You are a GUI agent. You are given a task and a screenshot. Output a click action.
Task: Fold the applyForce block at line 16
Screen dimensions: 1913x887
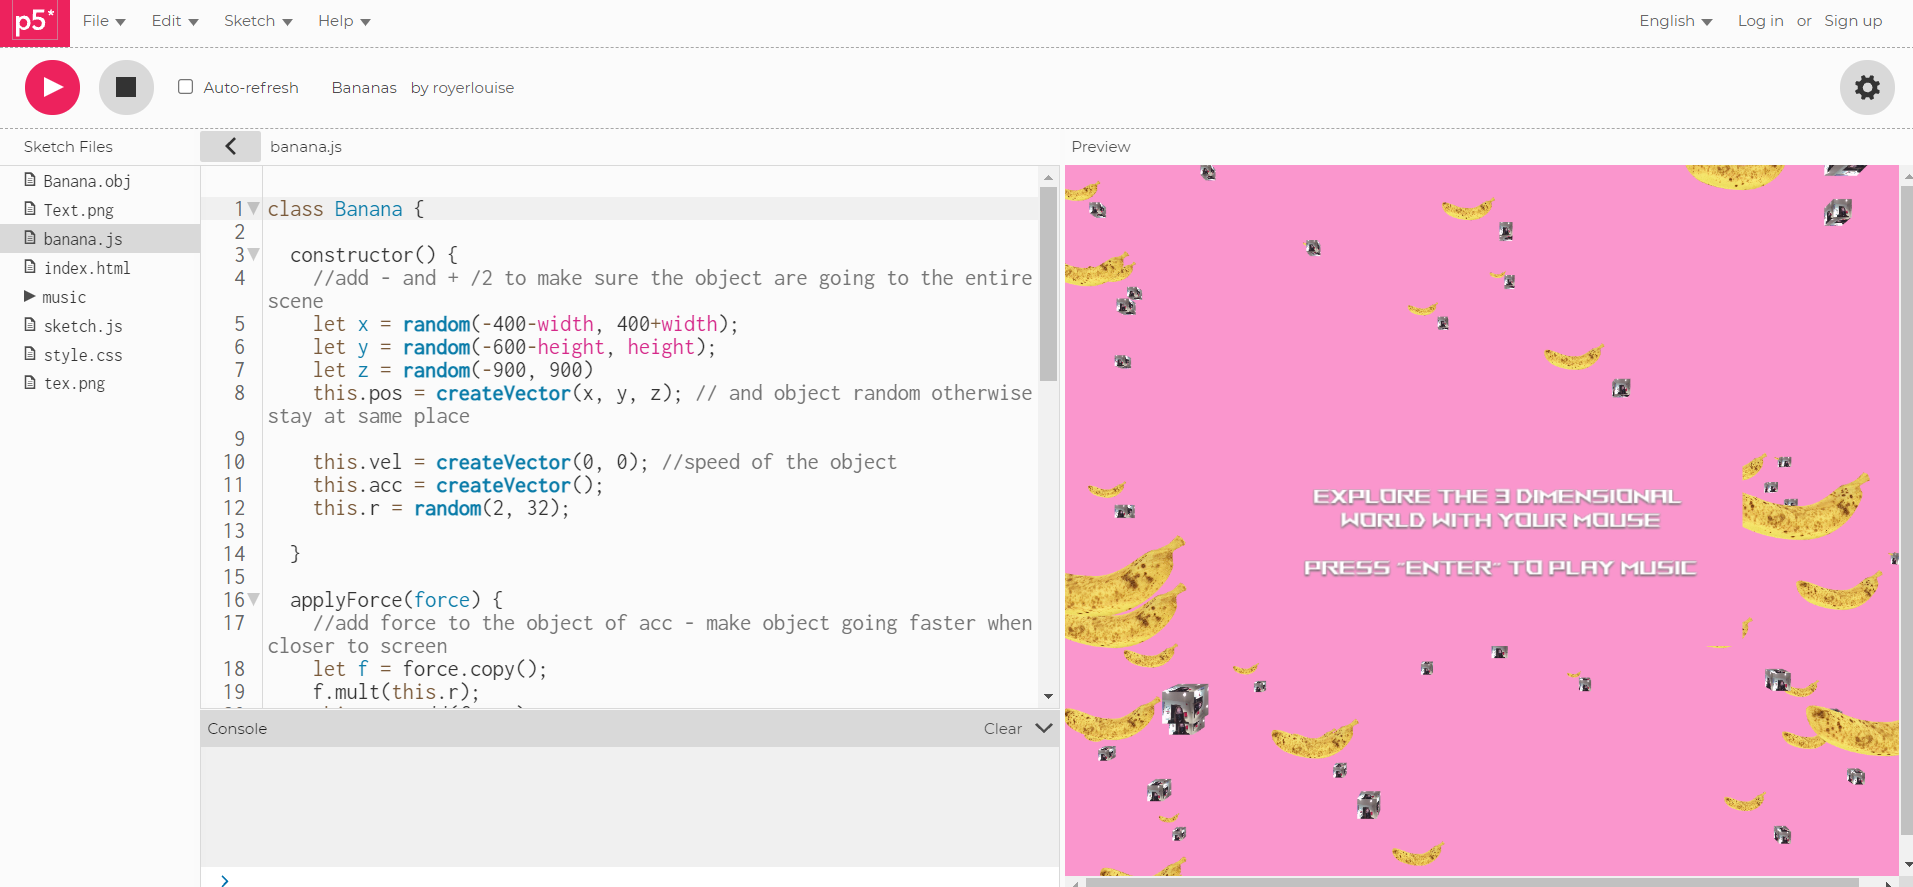coord(254,599)
